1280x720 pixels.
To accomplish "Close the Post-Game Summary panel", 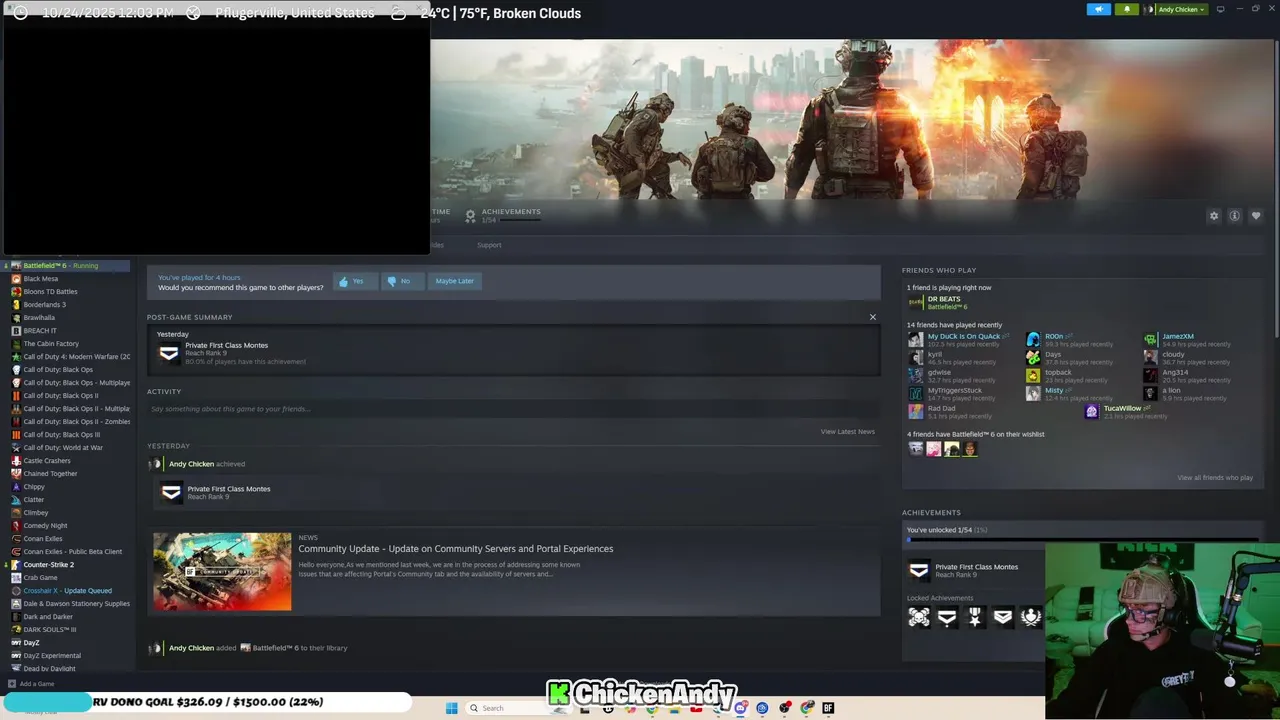I will [x=872, y=317].
